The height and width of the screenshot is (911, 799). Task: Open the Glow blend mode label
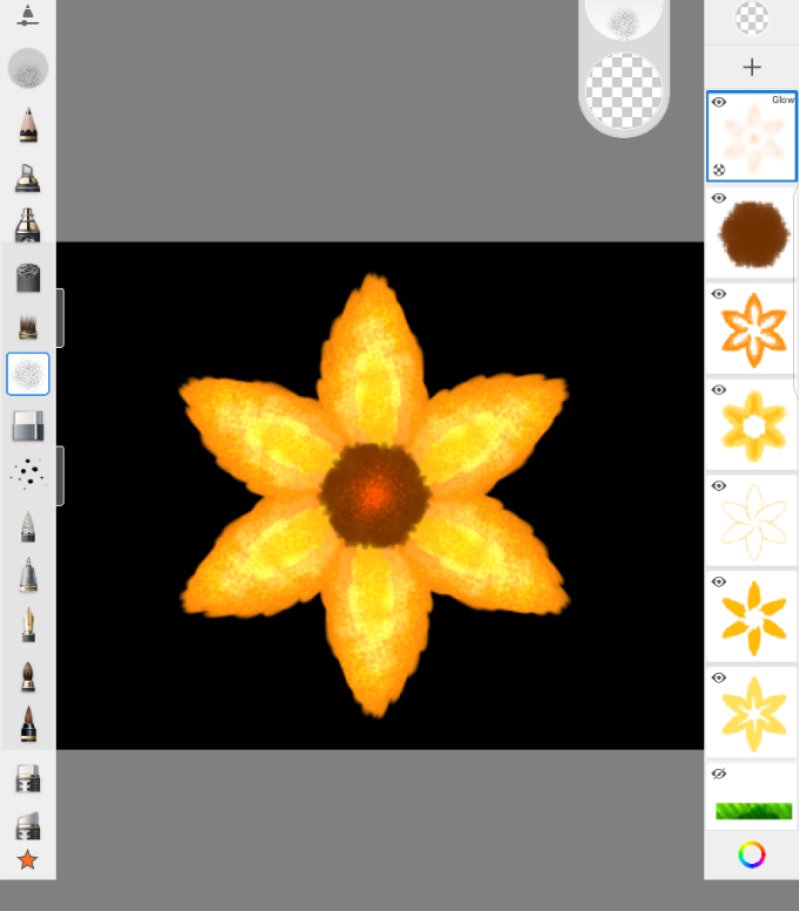(x=783, y=100)
